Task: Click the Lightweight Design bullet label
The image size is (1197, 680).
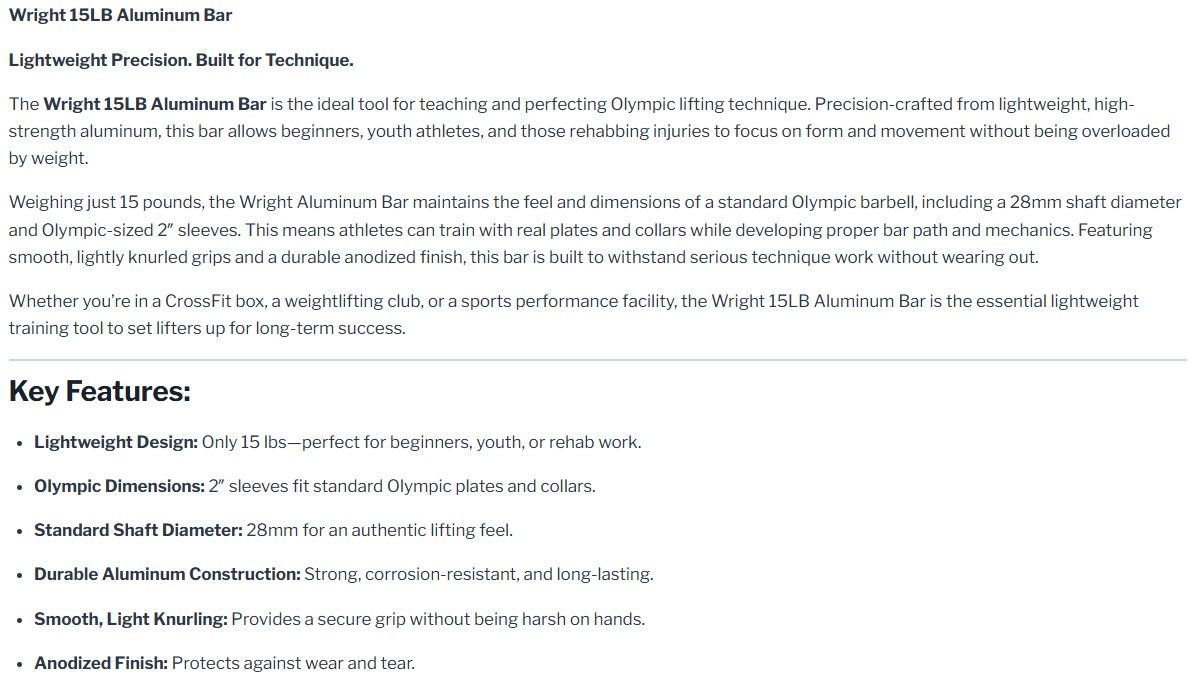Action: tap(116, 442)
